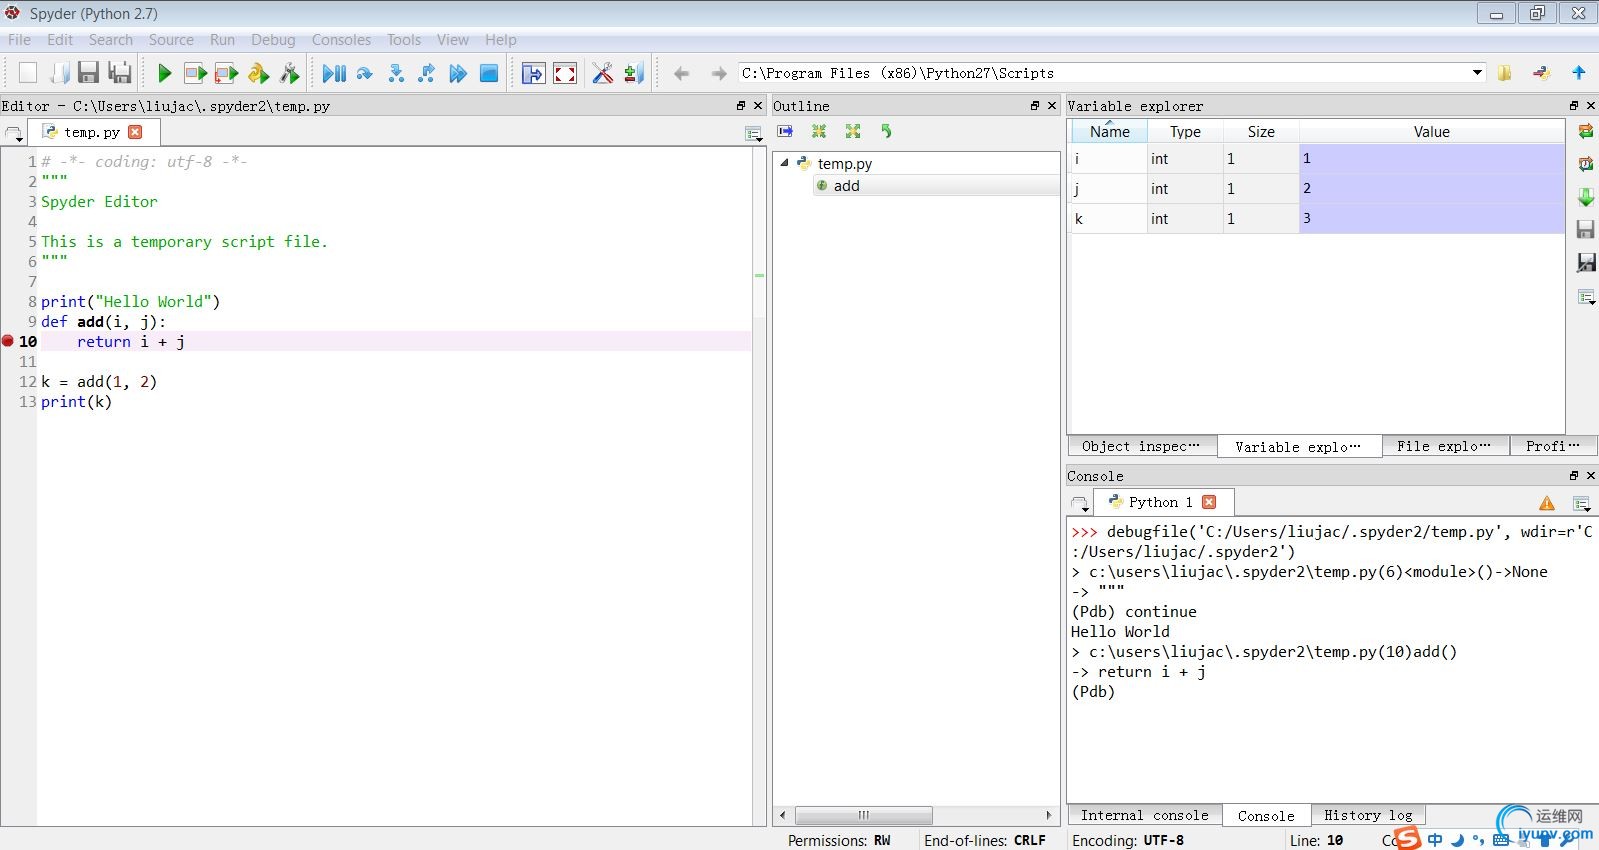
Task: Browse for a working directory
Action: (x=1505, y=73)
